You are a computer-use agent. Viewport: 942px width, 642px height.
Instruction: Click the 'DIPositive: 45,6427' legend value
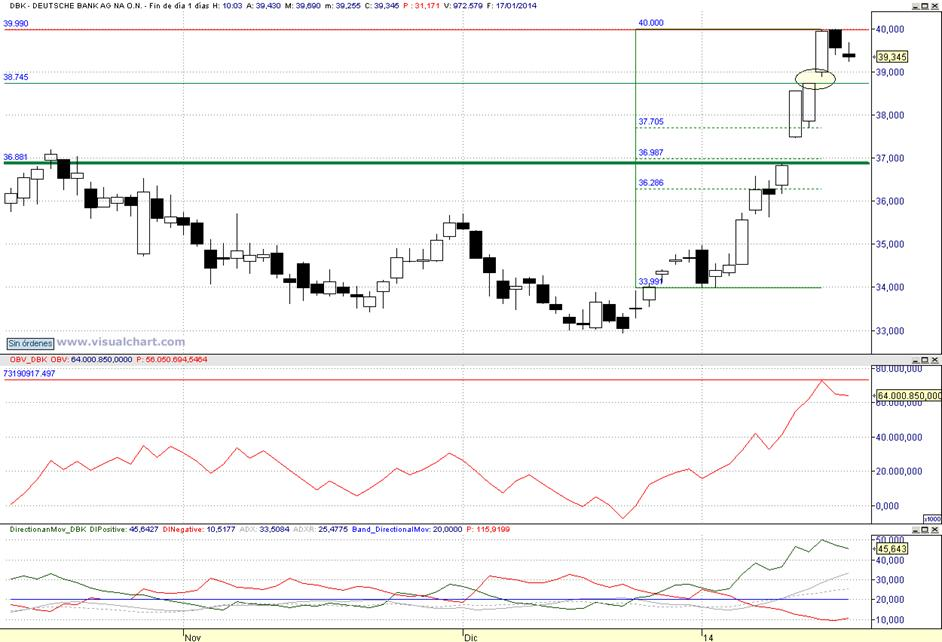point(124,530)
